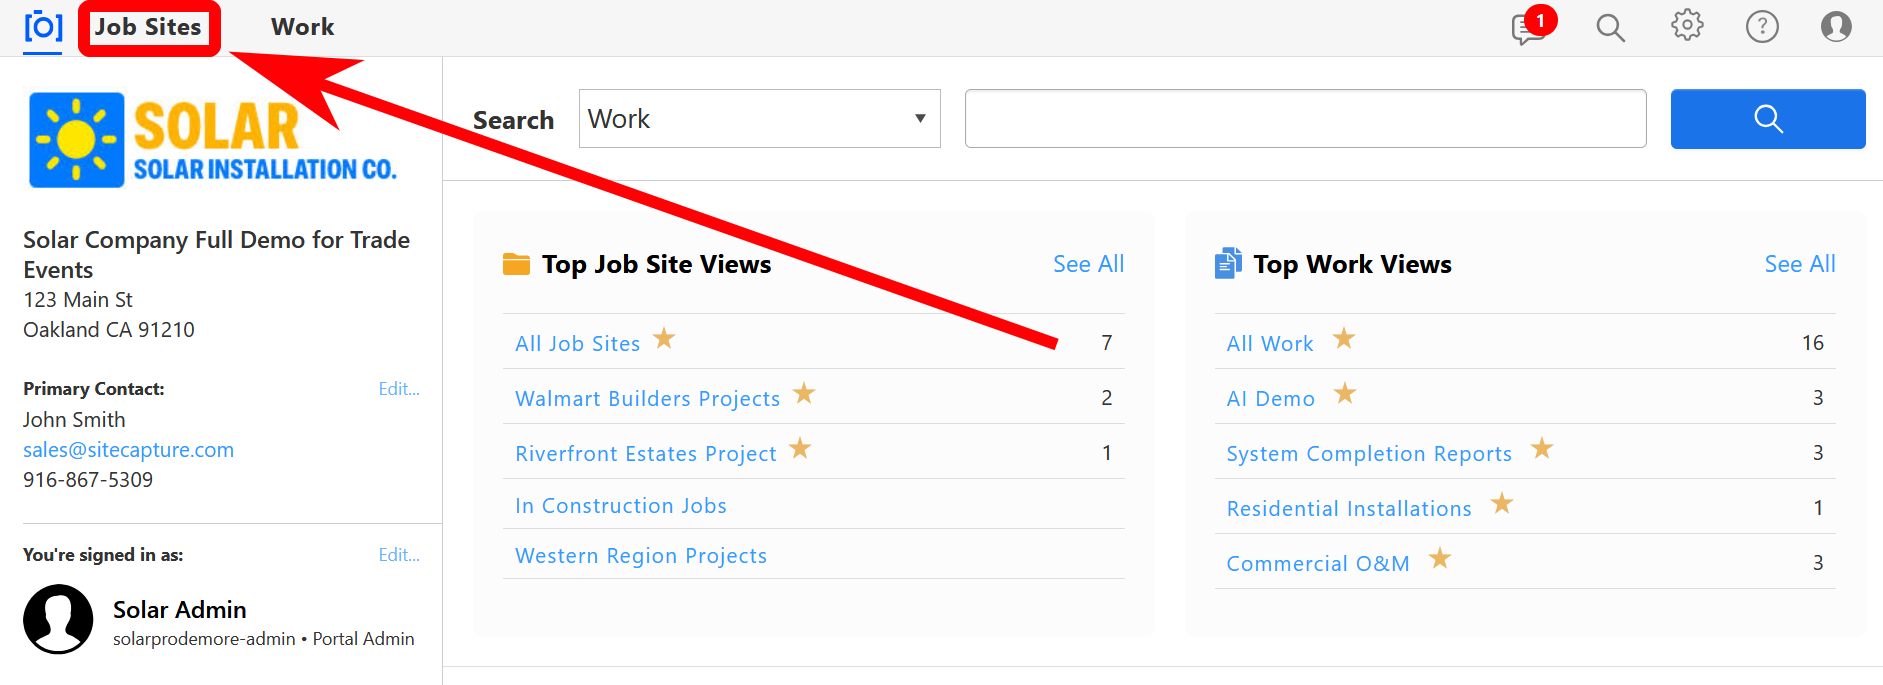Click the phone number 916-867-5309
This screenshot has height=685, width=1883.
tap(88, 480)
